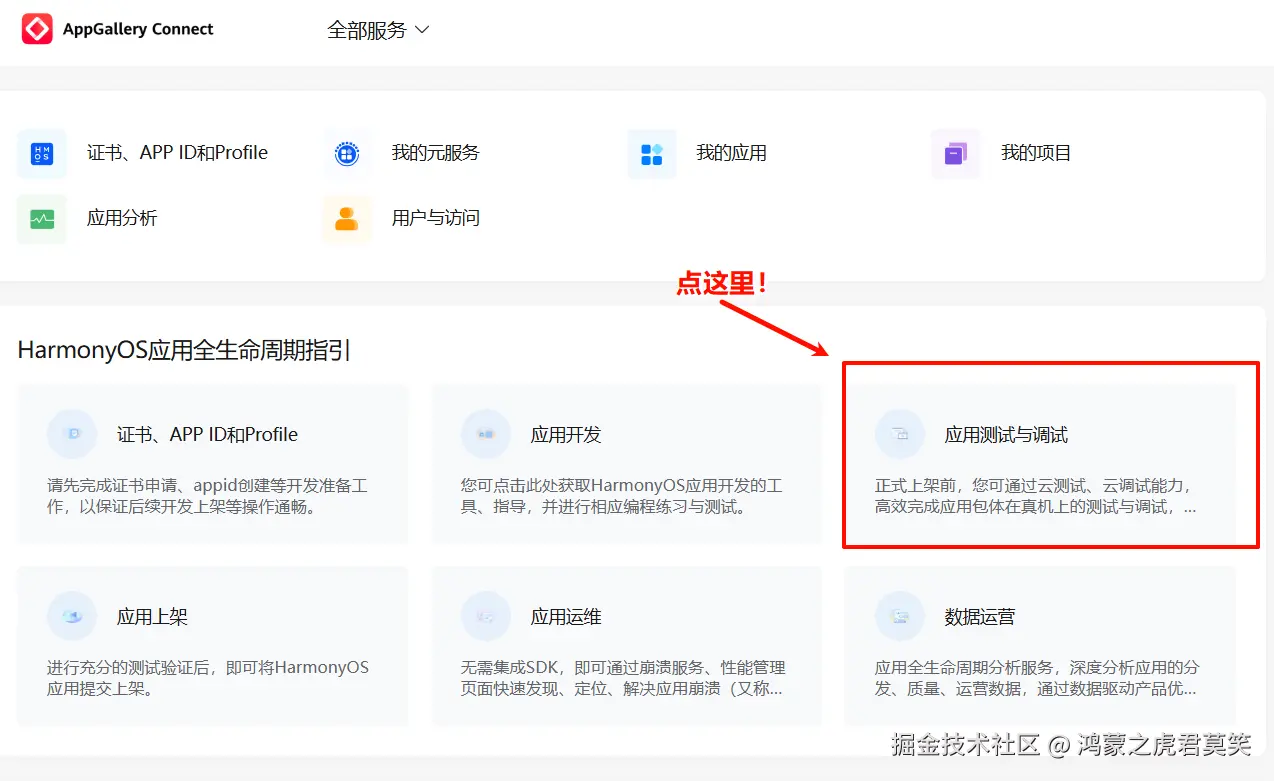This screenshot has height=781, width=1274.
Task: Open the 应用上架 card title
Action: pos(152,617)
